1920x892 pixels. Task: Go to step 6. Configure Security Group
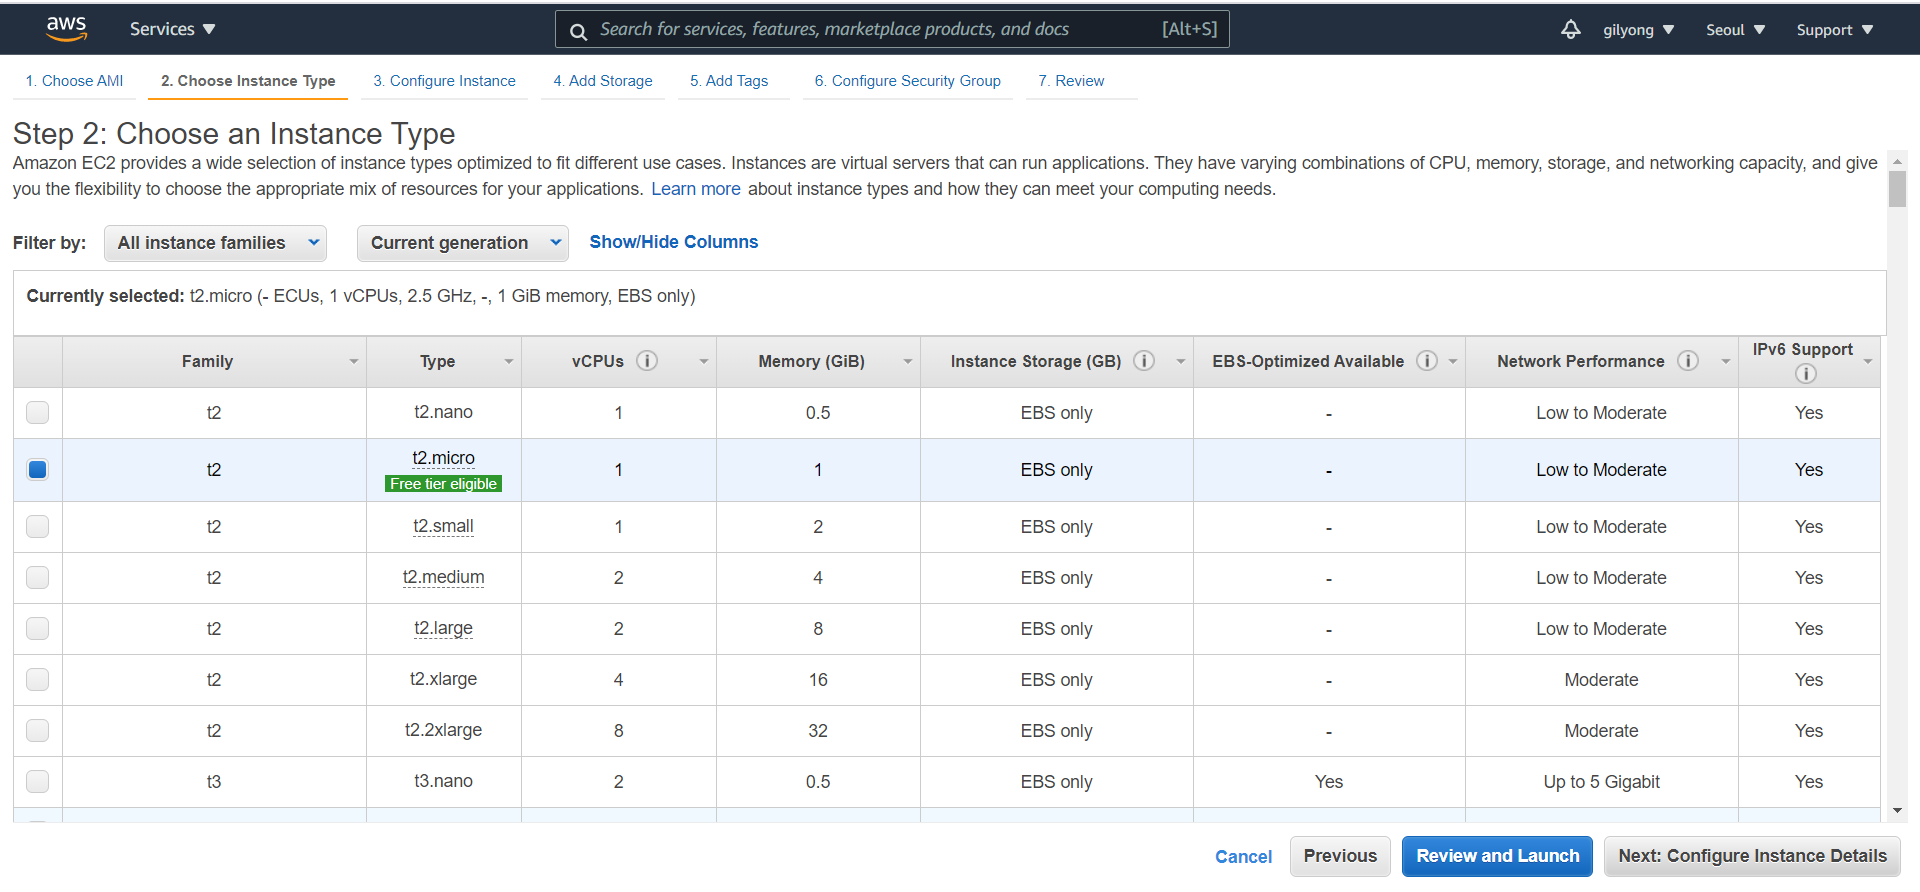point(908,81)
